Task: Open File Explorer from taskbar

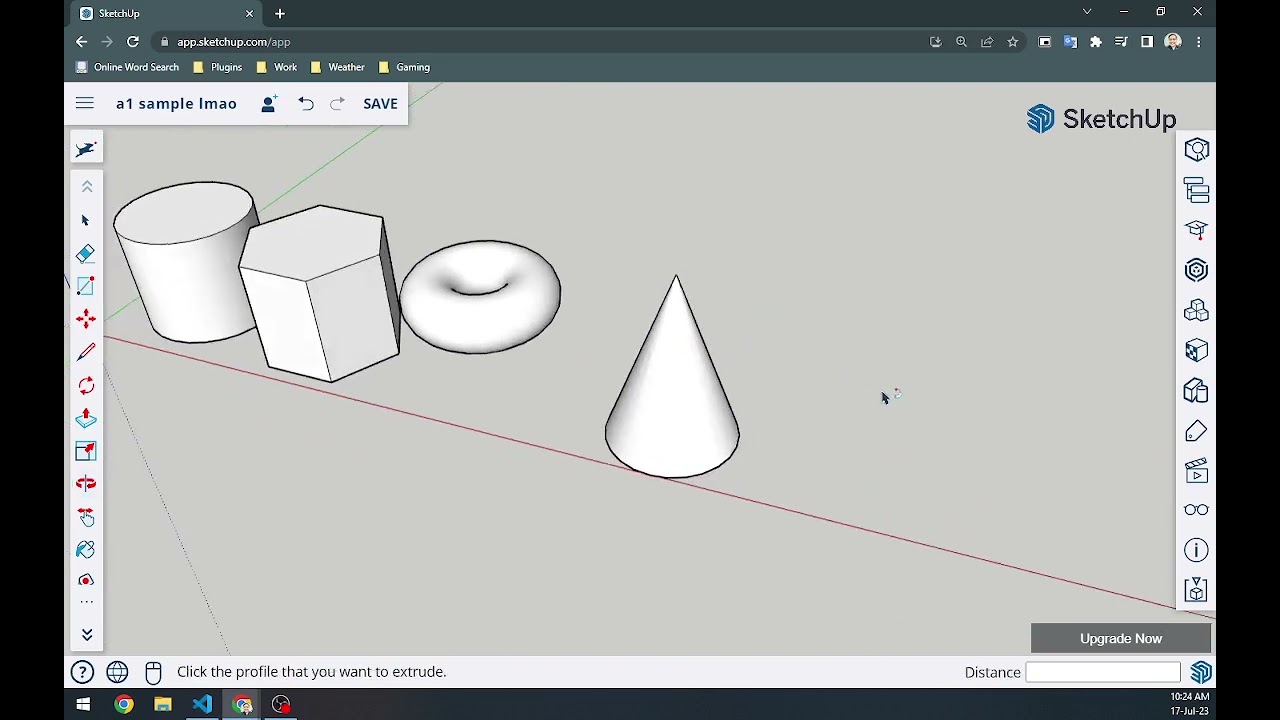Action: pyautogui.click(x=162, y=704)
